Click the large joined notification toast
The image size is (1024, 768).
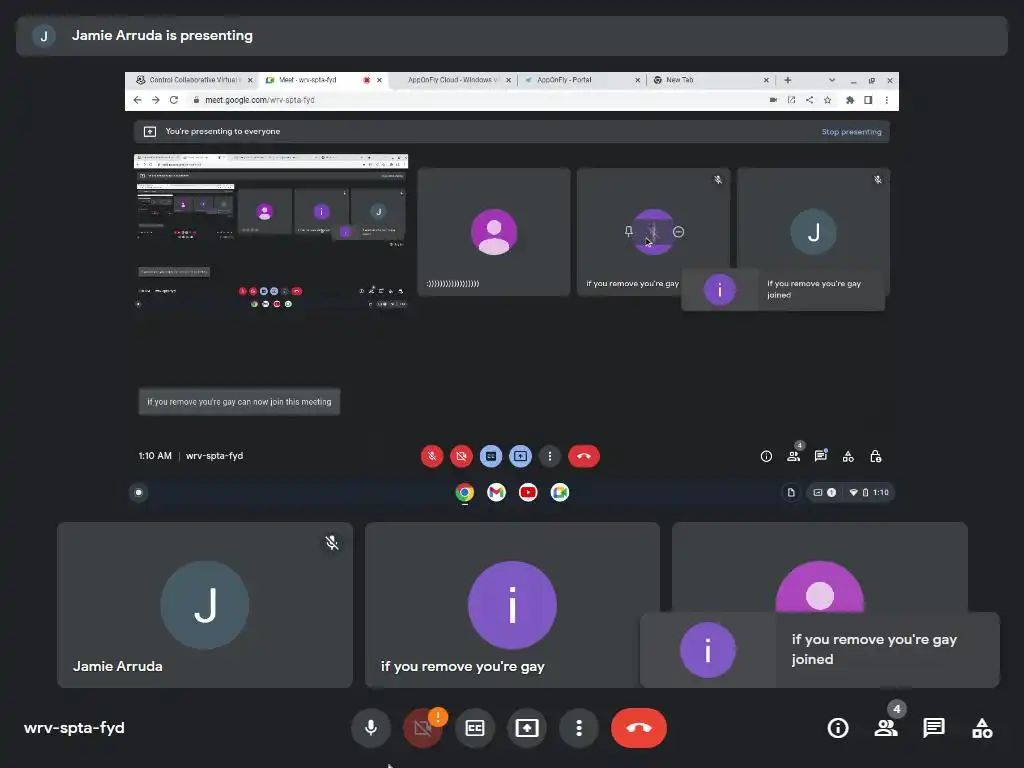820,649
